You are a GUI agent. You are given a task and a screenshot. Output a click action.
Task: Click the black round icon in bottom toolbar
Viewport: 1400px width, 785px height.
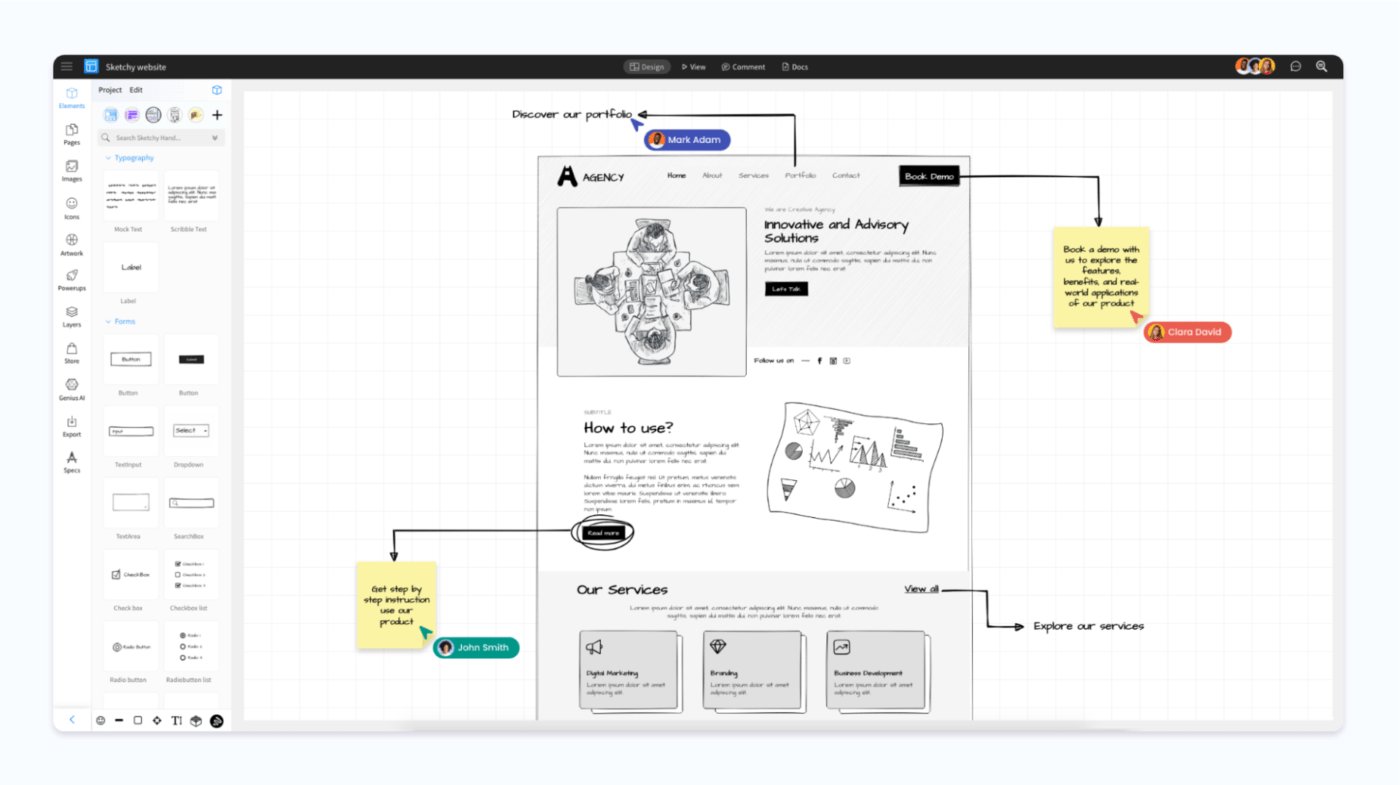point(216,720)
